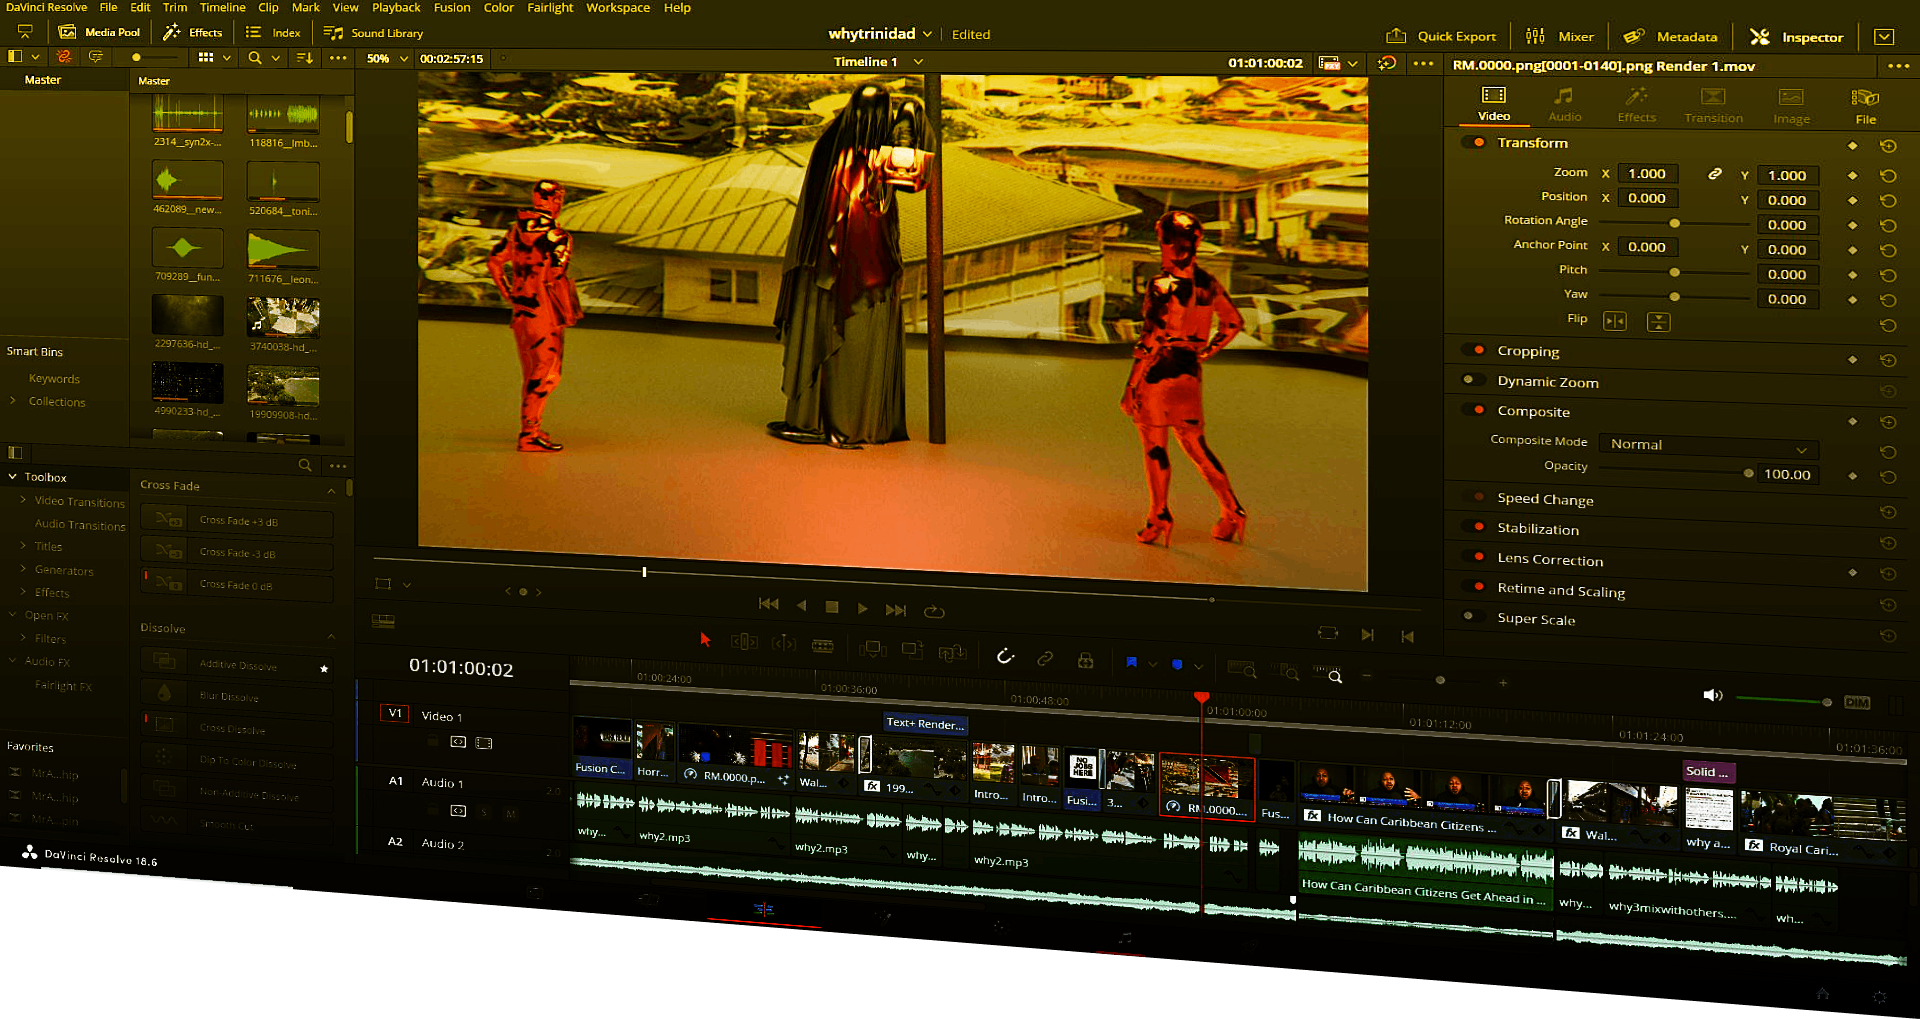Switch to Inspector Audio tab

(x=1565, y=104)
